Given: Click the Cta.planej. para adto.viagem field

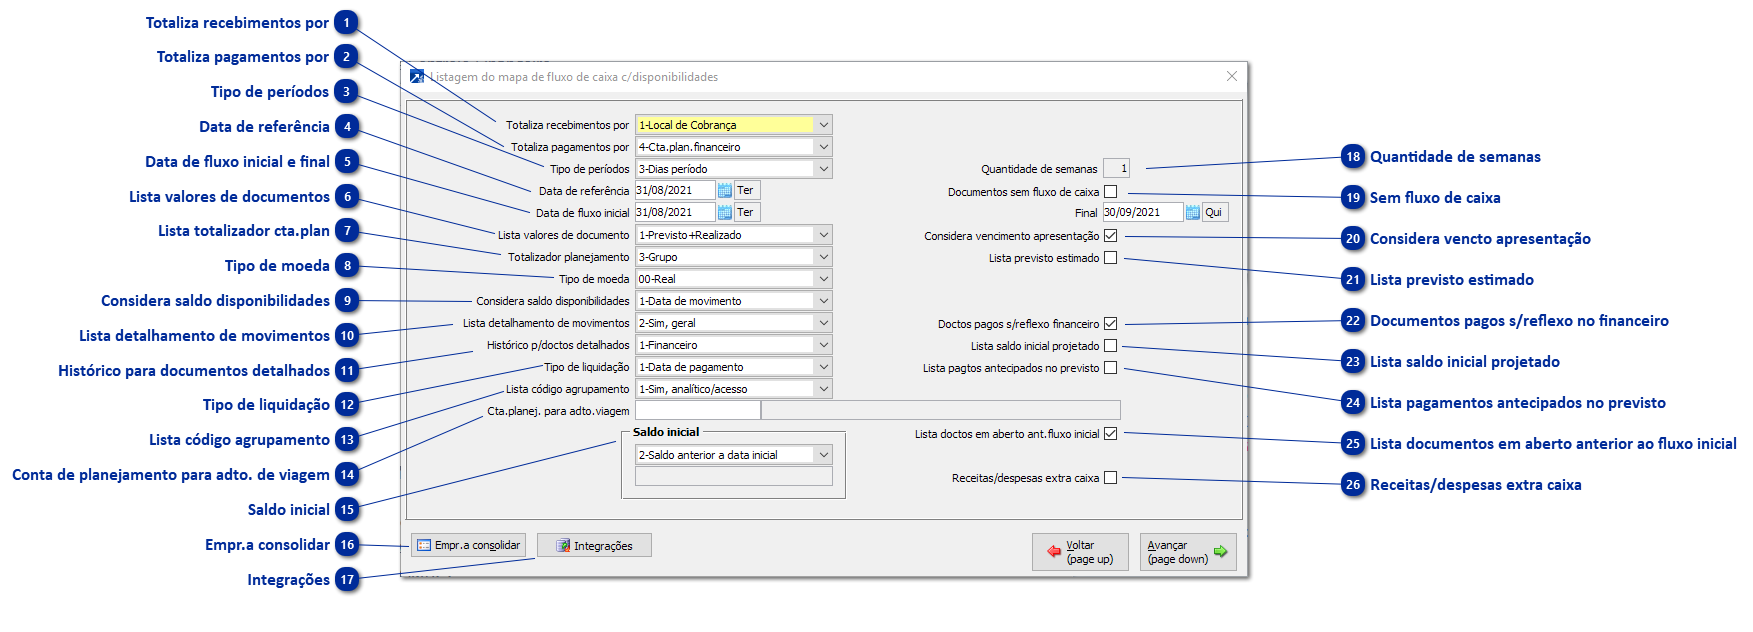Looking at the screenshot, I should (697, 410).
